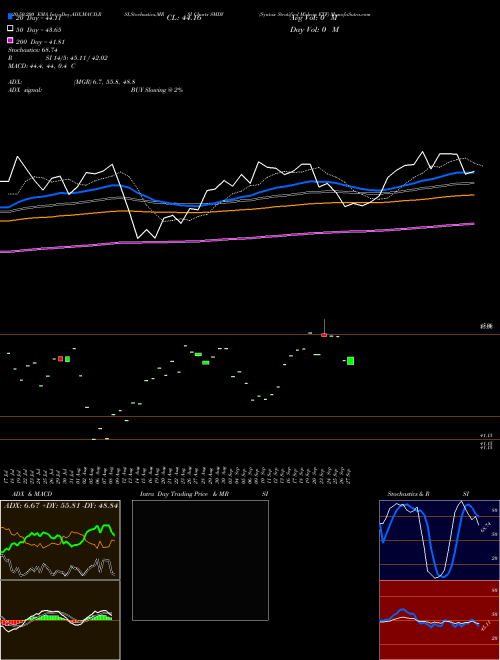This screenshot has width=500, height=660.
Task: Click the large green candle at right end
Action: tap(350, 361)
